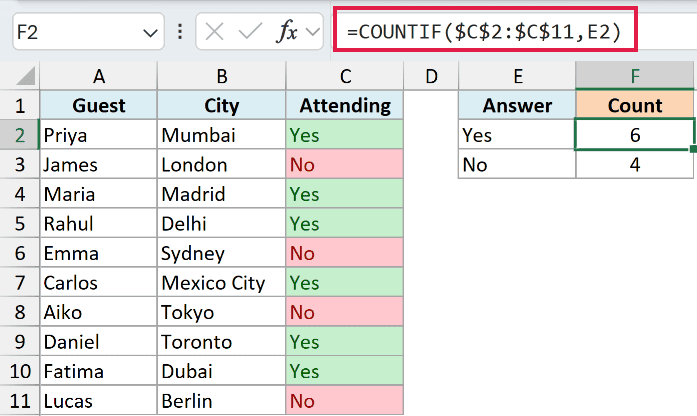Image resolution: width=697 pixels, height=416 pixels.
Task: Select row 8 header
Action: click(20, 312)
